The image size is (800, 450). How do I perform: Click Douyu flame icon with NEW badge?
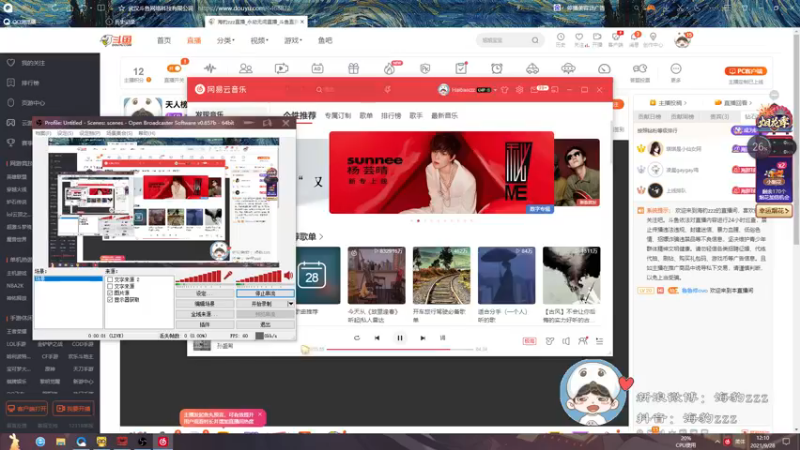(389, 68)
